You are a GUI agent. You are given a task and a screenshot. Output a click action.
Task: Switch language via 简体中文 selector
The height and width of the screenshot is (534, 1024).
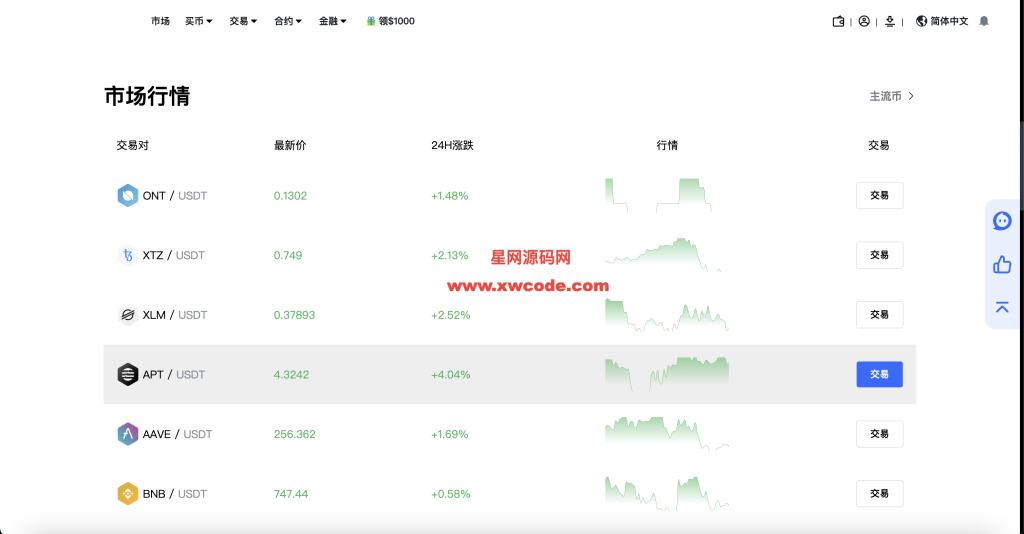942,21
